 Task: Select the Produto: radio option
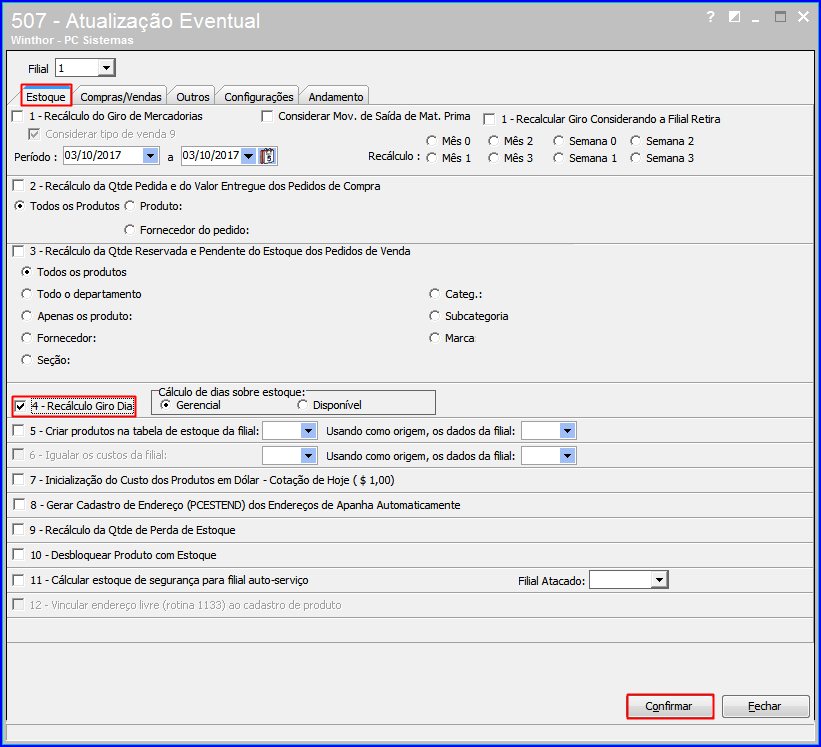click(129, 206)
